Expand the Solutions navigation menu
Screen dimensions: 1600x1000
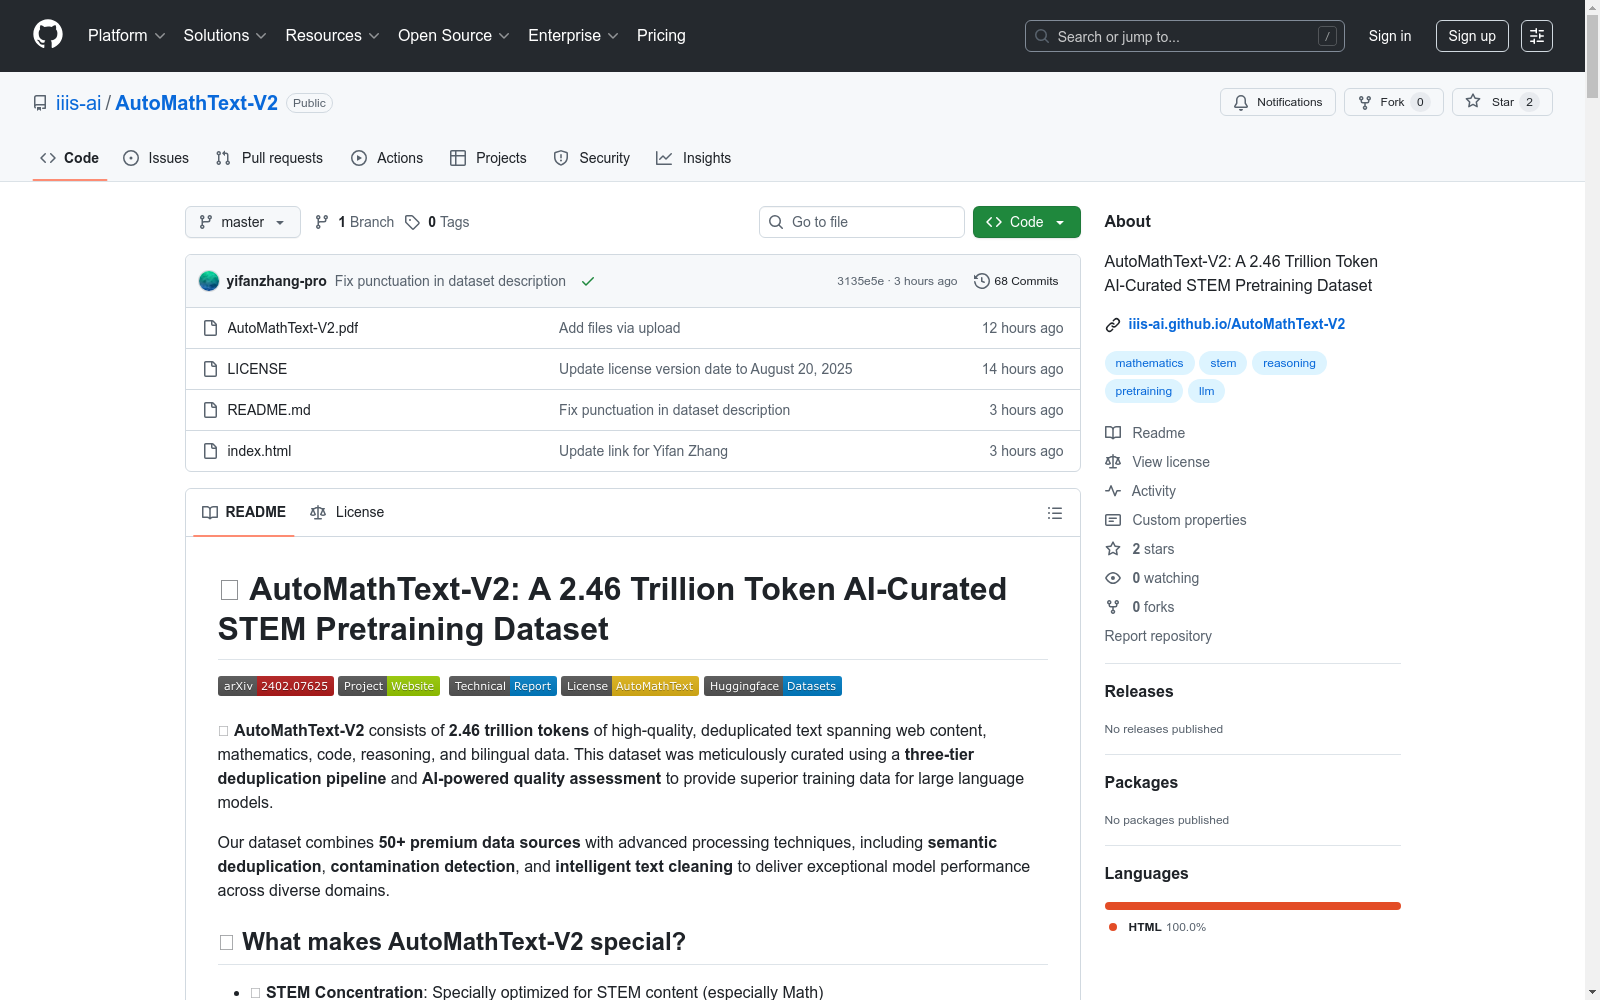coord(225,36)
